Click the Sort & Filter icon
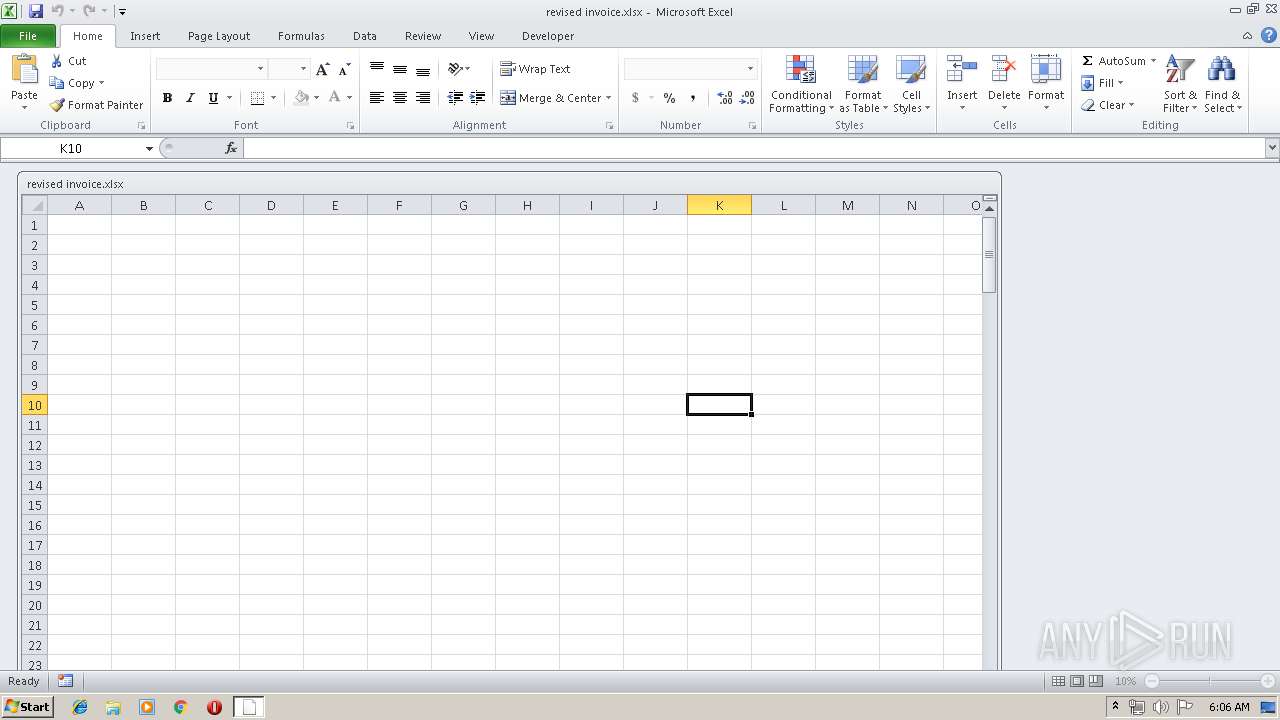1280x720 pixels. 1181,70
